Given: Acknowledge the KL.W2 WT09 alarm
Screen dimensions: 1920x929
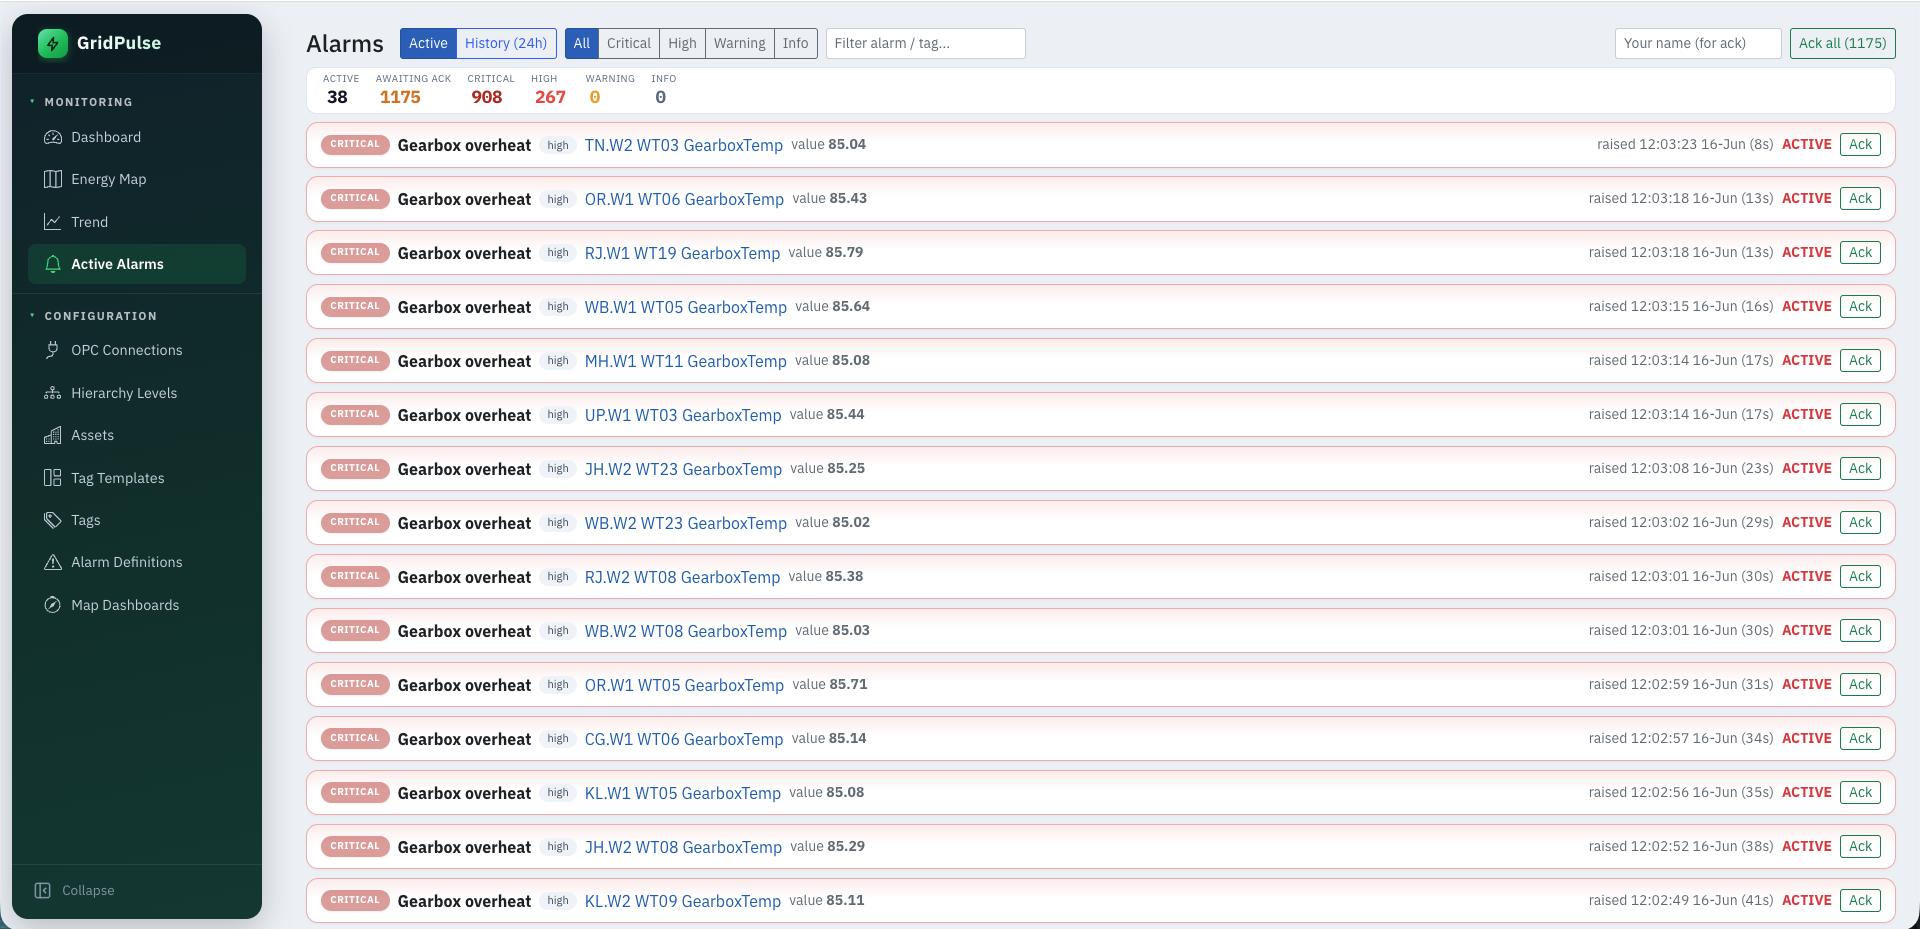Looking at the screenshot, I should tap(1860, 901).
